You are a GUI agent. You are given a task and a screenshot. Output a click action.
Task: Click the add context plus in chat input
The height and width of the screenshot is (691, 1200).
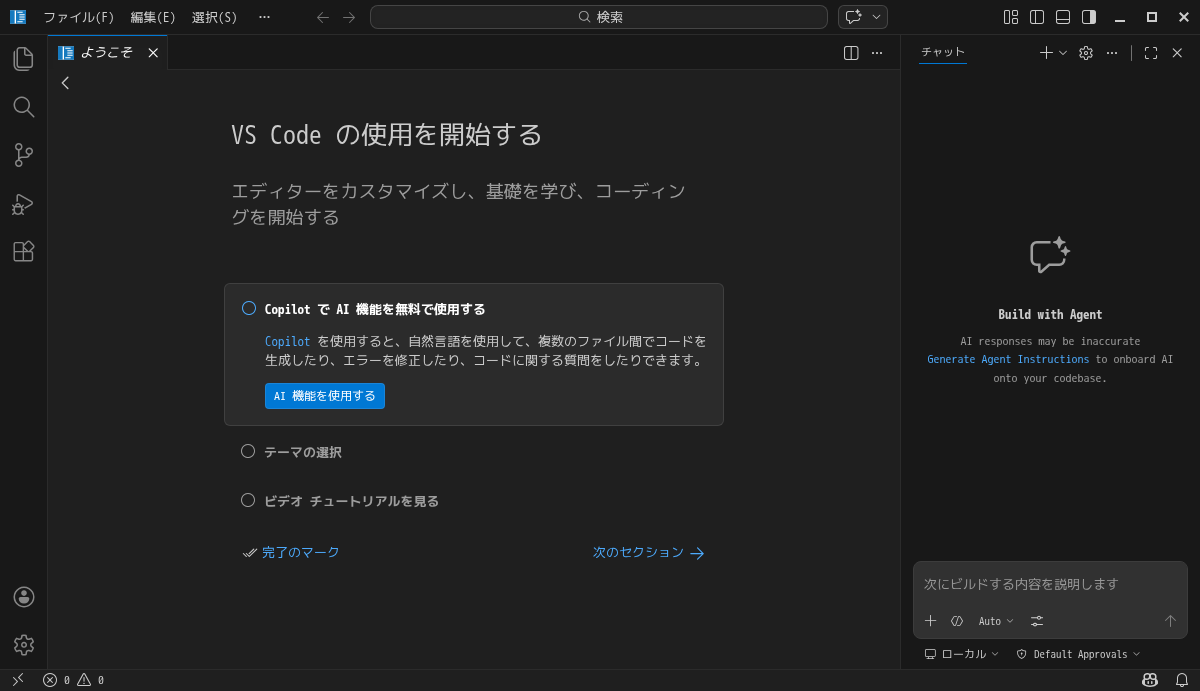tap(931, 621)
